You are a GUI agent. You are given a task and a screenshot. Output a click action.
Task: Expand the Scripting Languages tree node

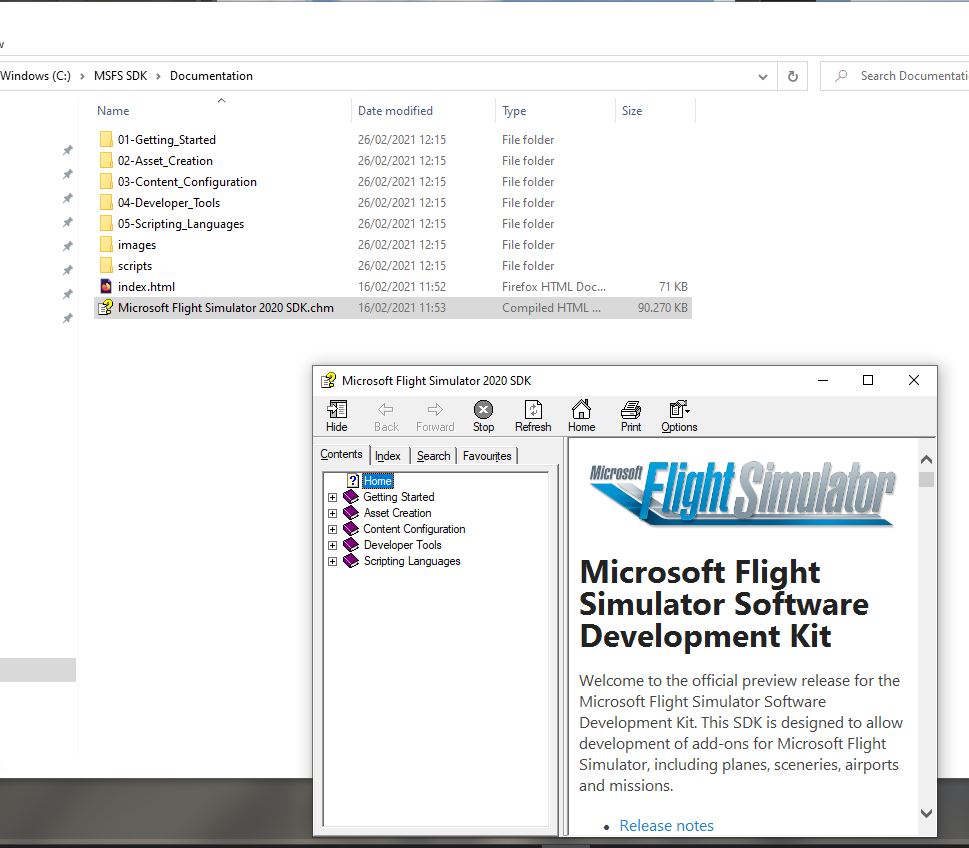332,562
